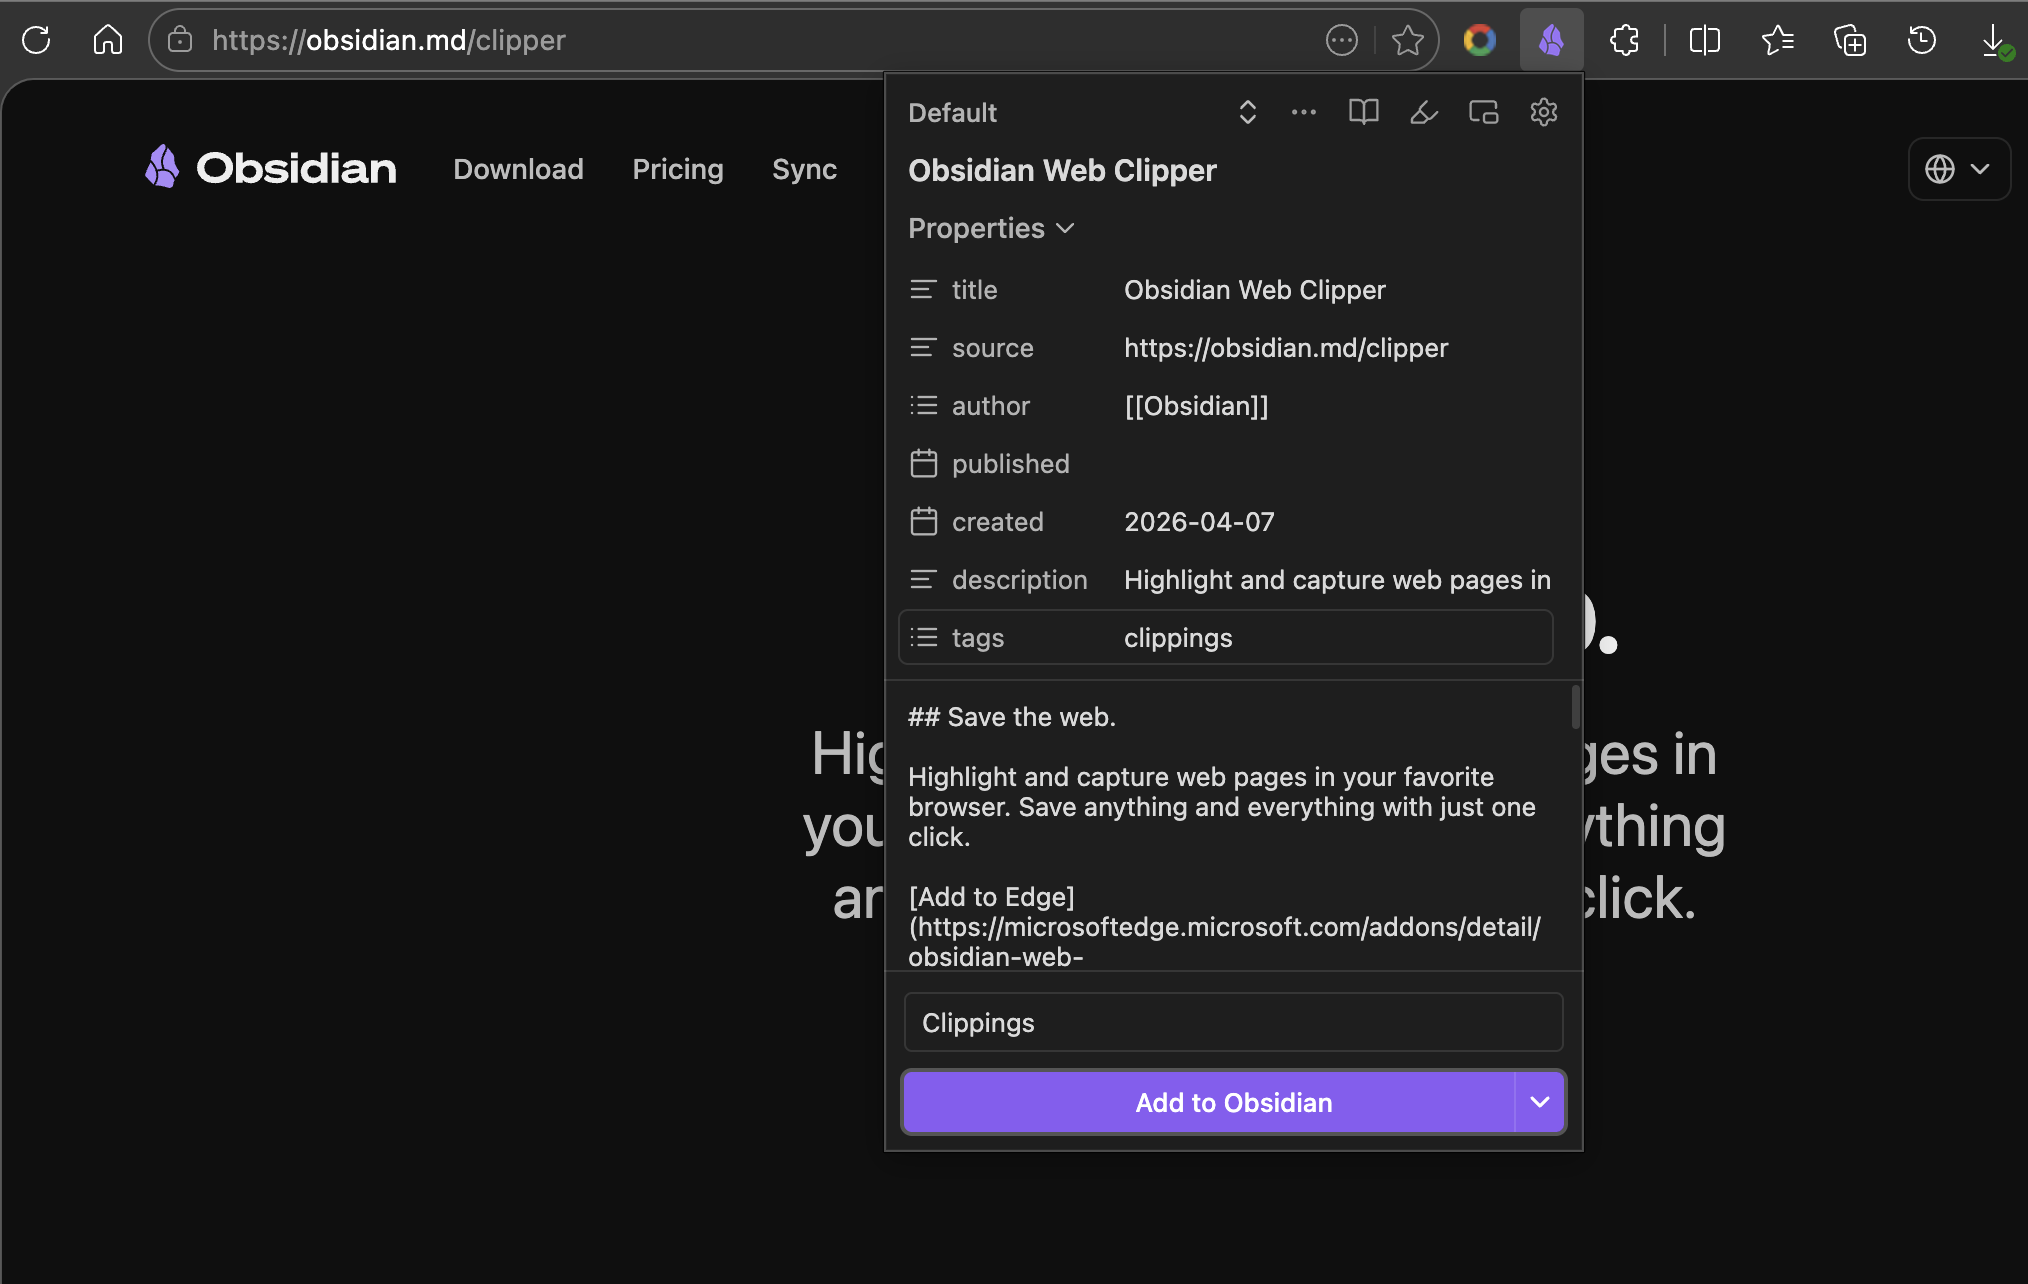Go to the Download nav item
Screen dimensions: 2028x1284
coord(518,169)
